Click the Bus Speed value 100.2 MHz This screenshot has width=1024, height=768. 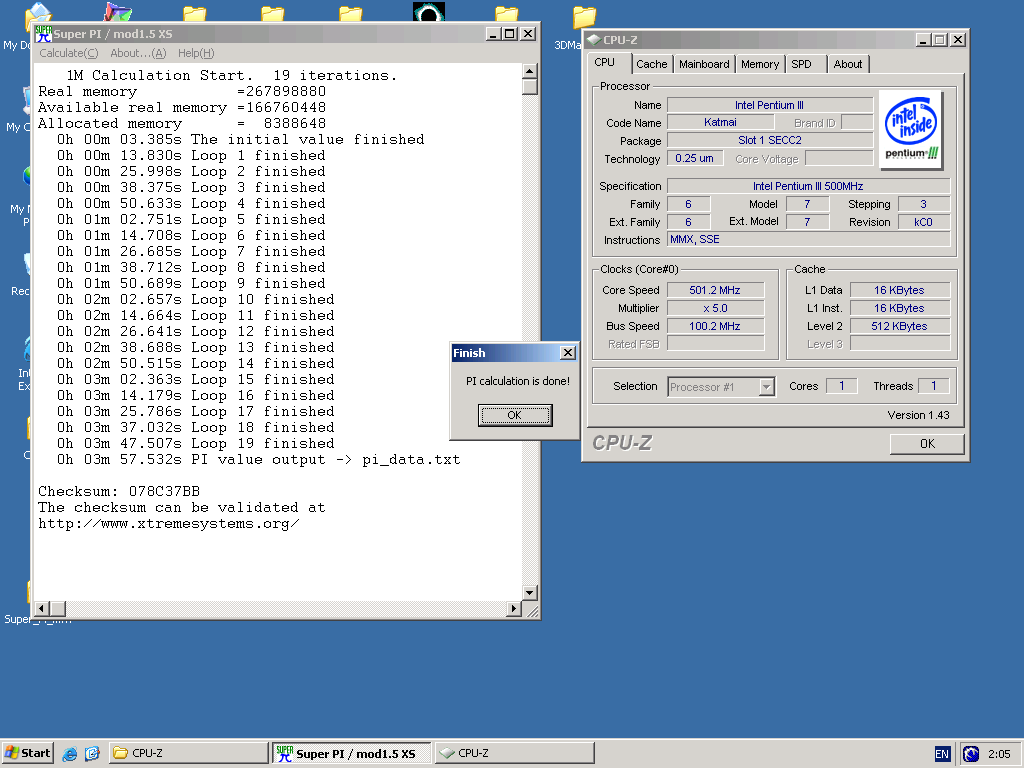[x=715, y=326]
